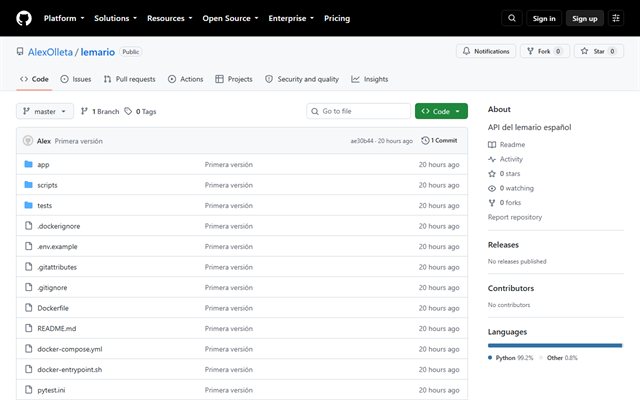Open the Actions tab

[x=186, y=79]
